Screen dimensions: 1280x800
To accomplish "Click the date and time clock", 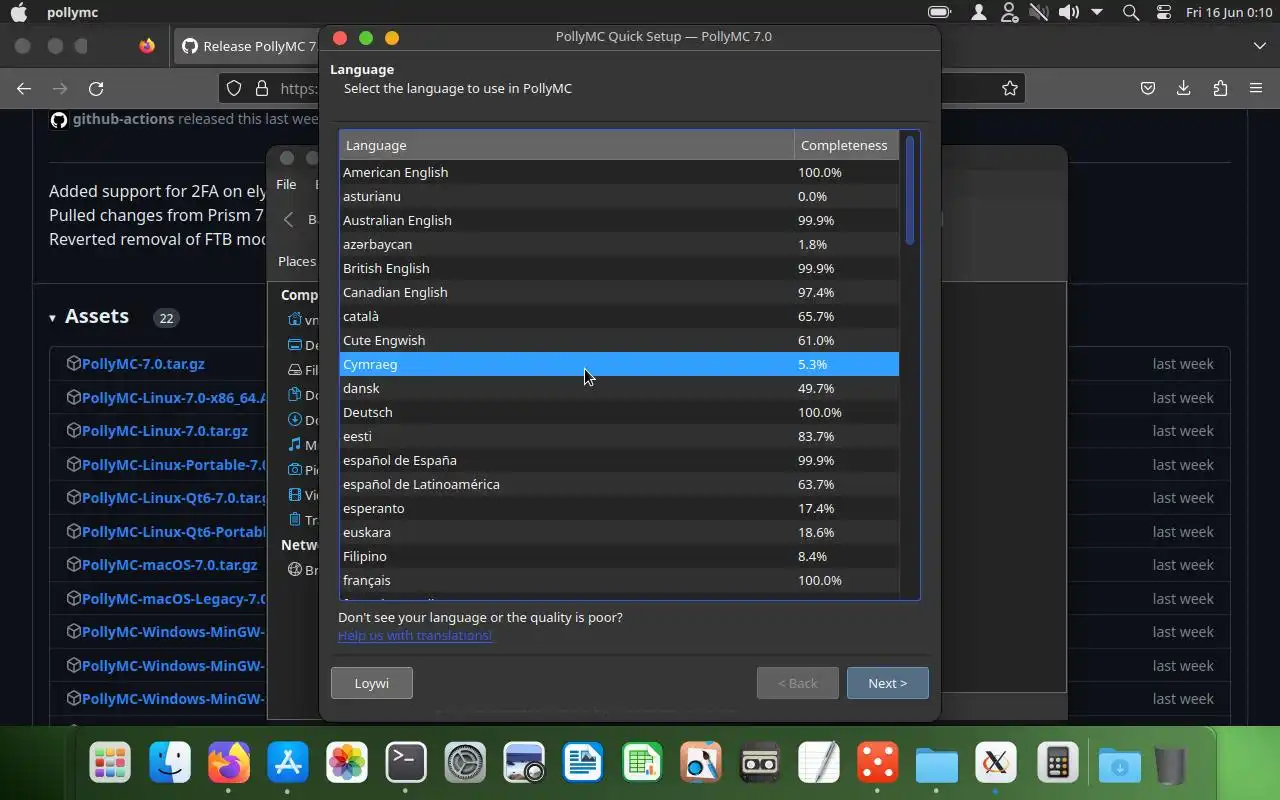I will pyautogui.click(x=1227, y=13).
